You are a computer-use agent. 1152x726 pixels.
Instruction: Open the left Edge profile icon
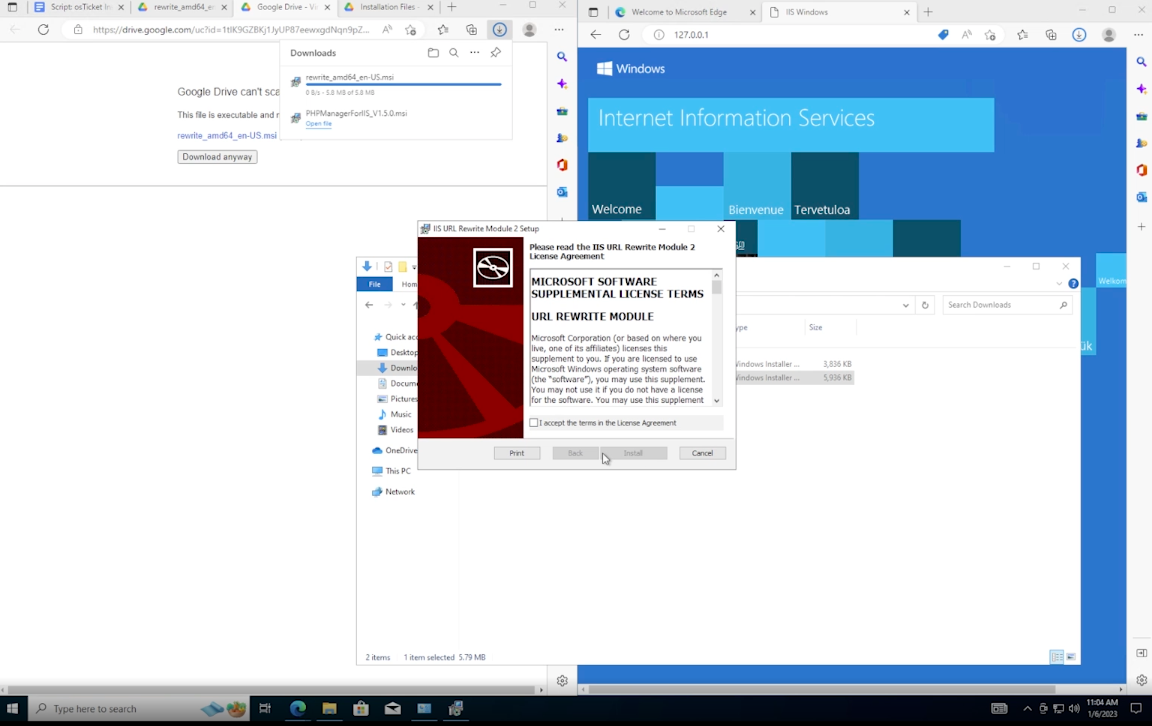[529, 29]
